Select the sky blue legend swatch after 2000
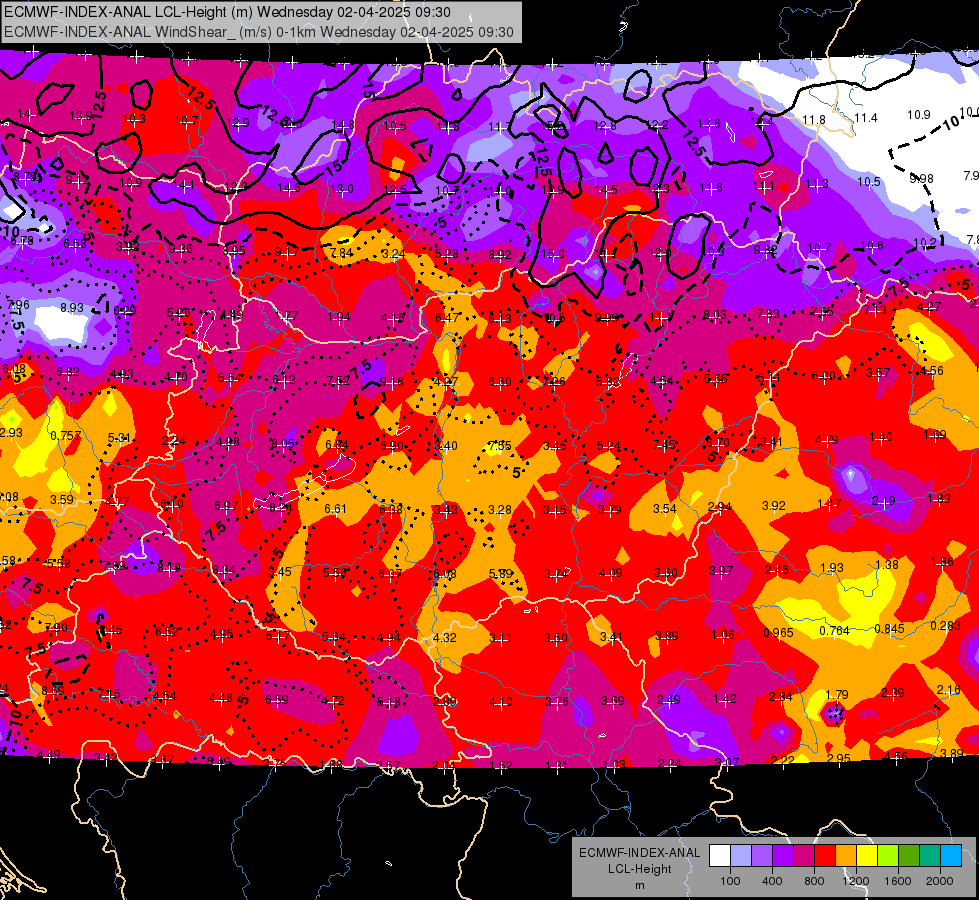This screenshot has height=900, width=979. click(x=951, y=856)
